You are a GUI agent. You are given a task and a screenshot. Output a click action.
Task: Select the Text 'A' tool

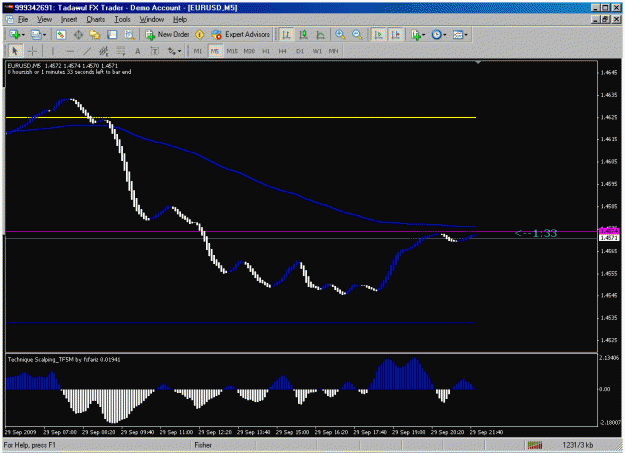pyautogui.click(x=138, y=51)
